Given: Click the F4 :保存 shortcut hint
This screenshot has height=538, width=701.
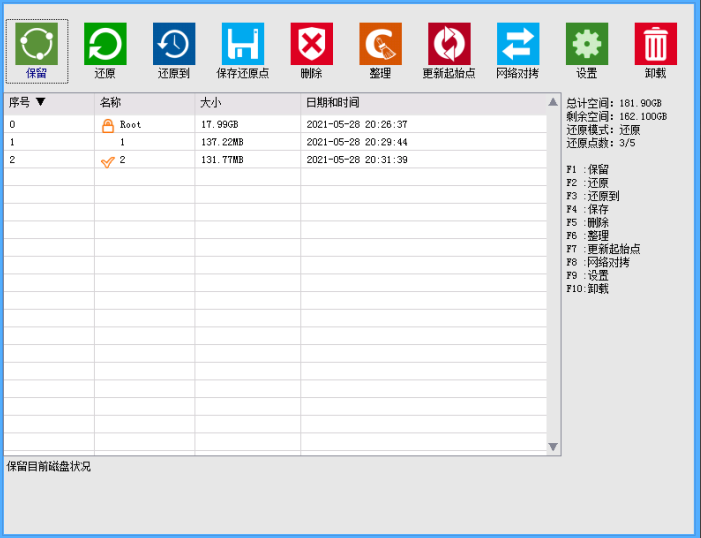Looking at the screenshot, I should [587, 209].
